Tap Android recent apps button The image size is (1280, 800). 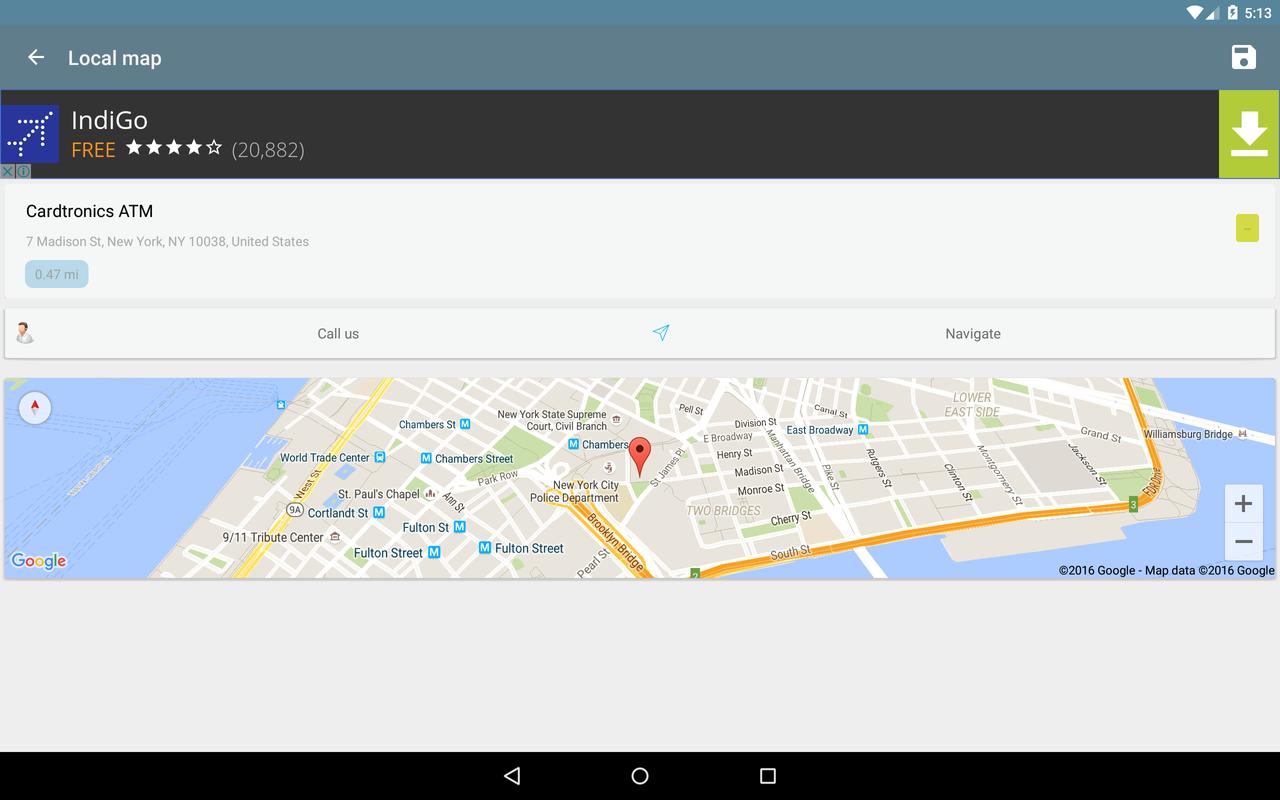point(768,776)
